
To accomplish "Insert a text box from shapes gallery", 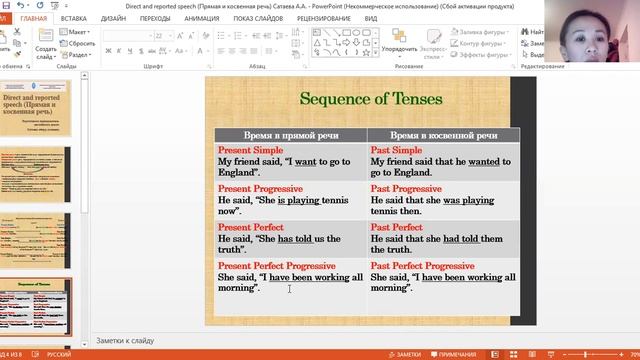I will click(317, 32).
